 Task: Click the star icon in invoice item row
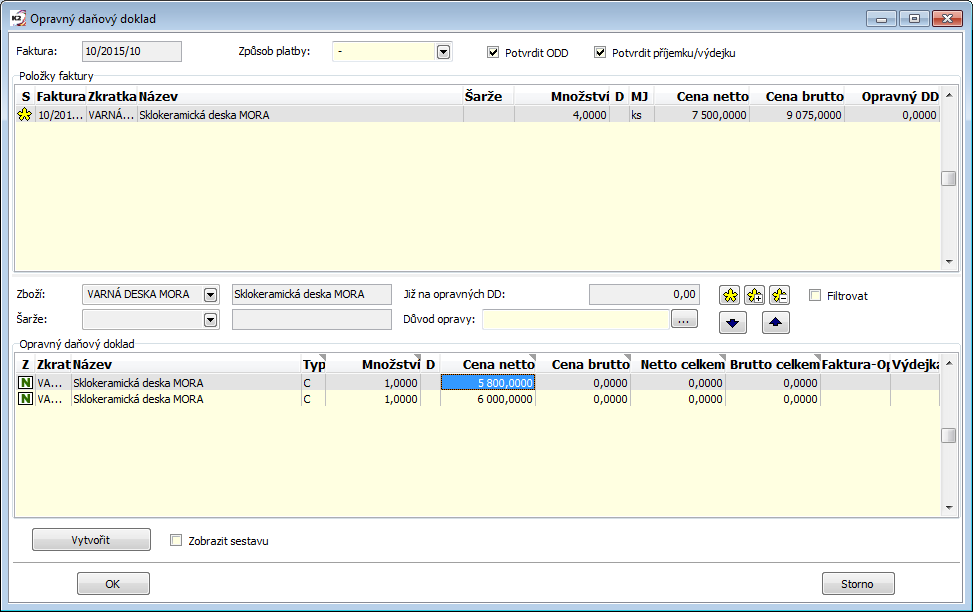24,115
